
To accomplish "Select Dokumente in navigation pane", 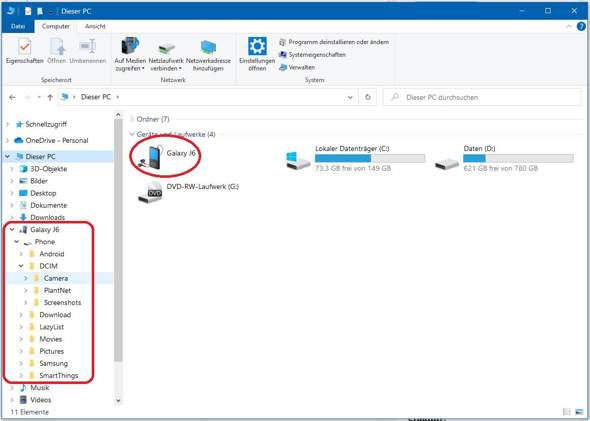I will [49, 205].
